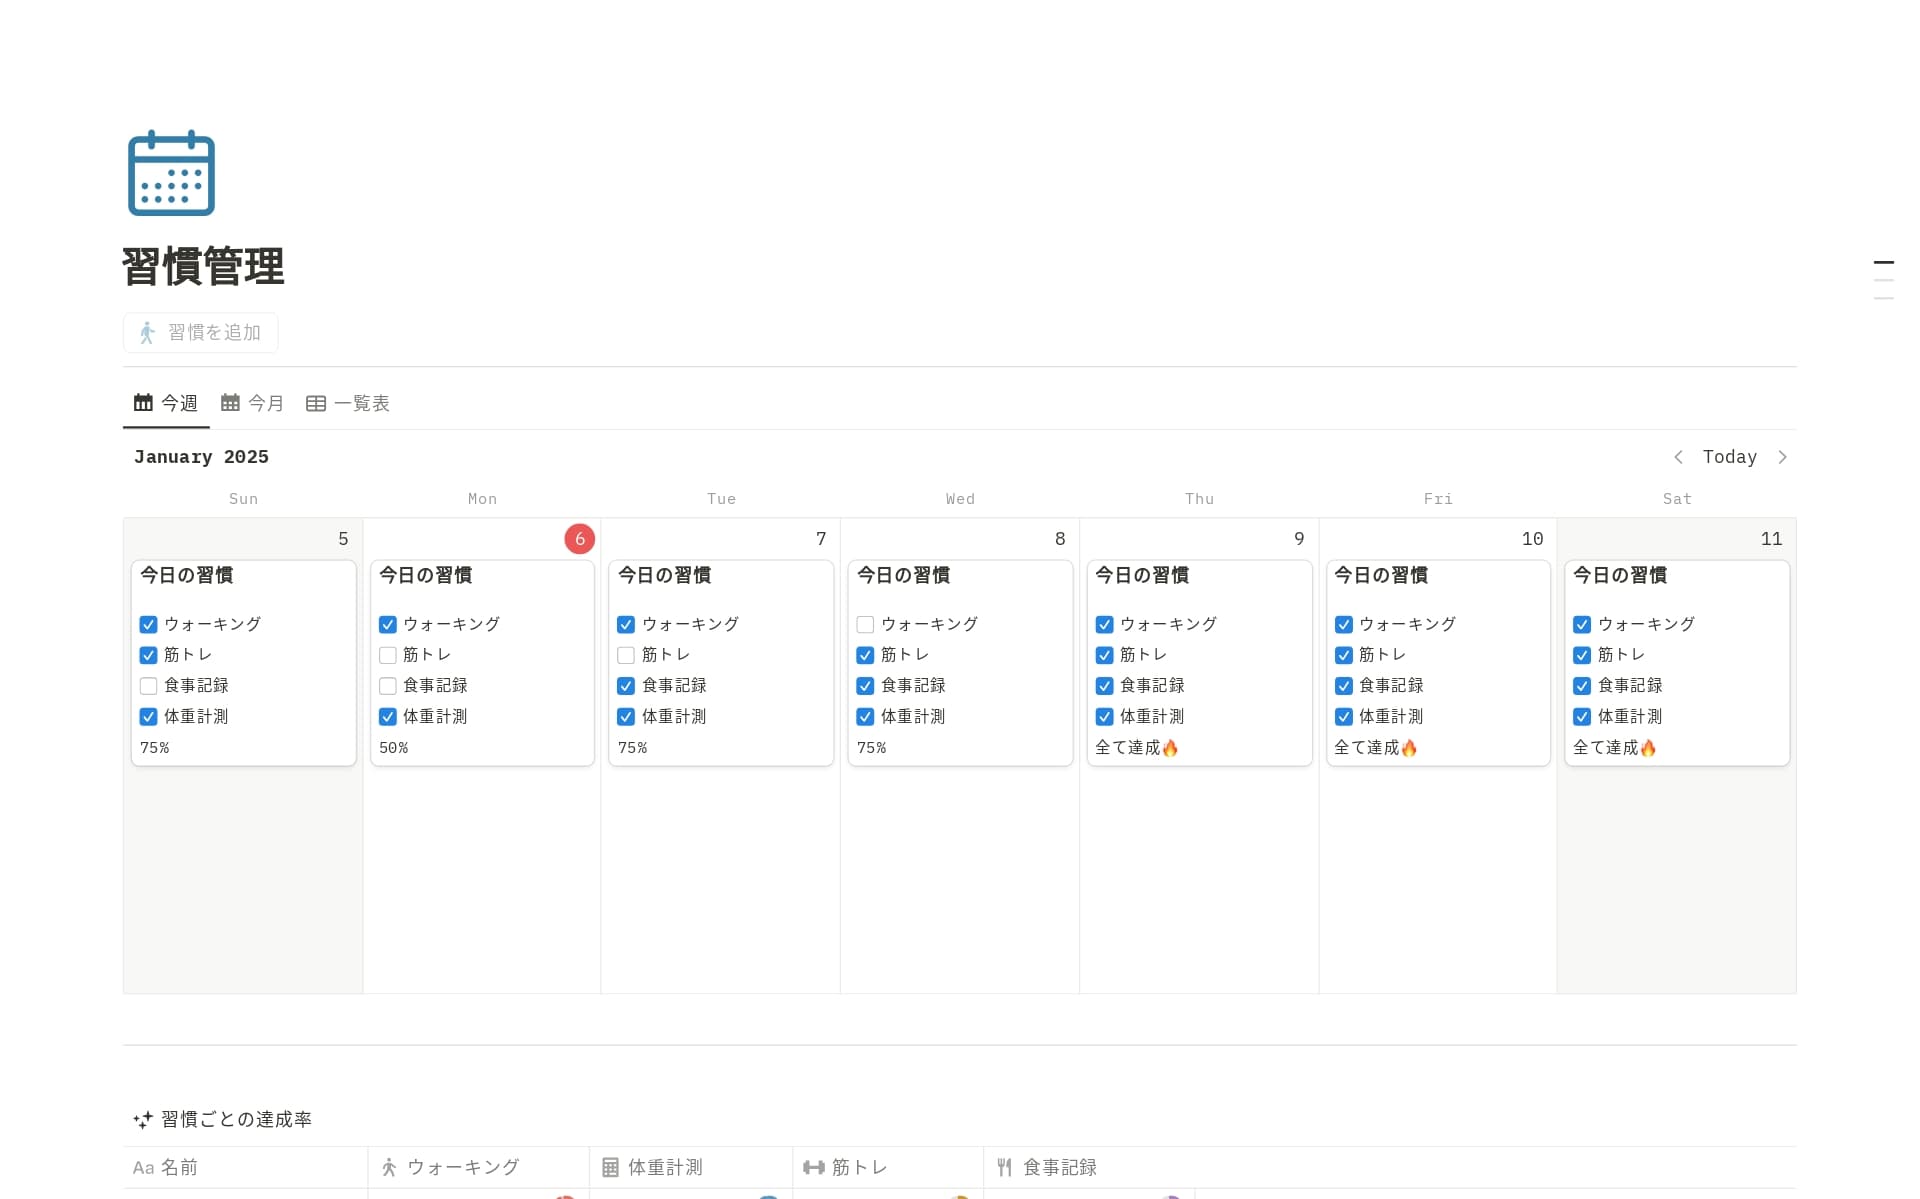1920x1199 pixels.
Task: Click sparkle icon beside 習慣ごとの達成率
Action: click(143, 1119)
